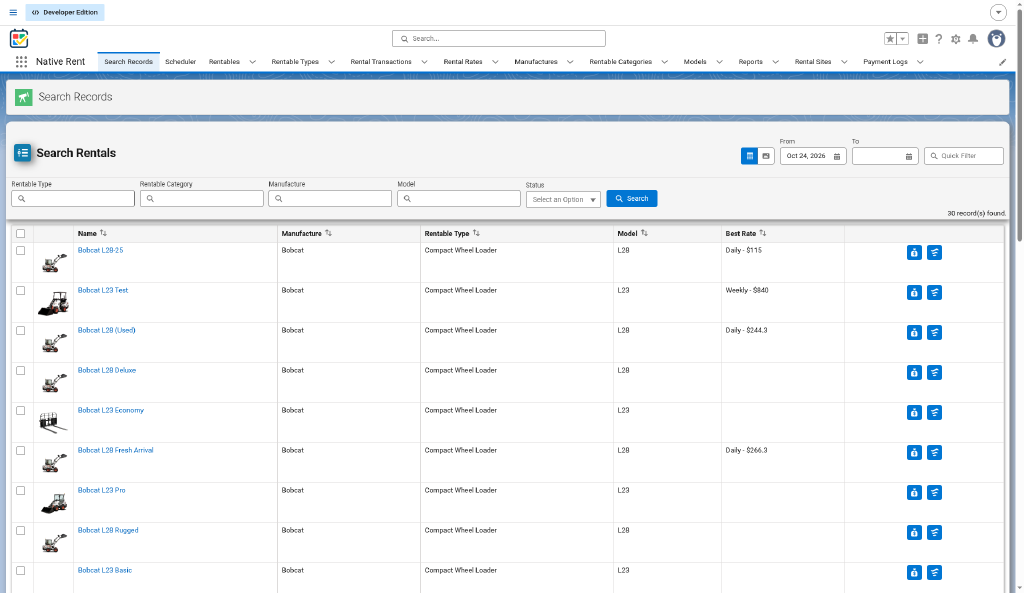Click the money bag icon for Bobcat L28-25
Viewport: 1024px width, 593px height.
pos(914,253)
